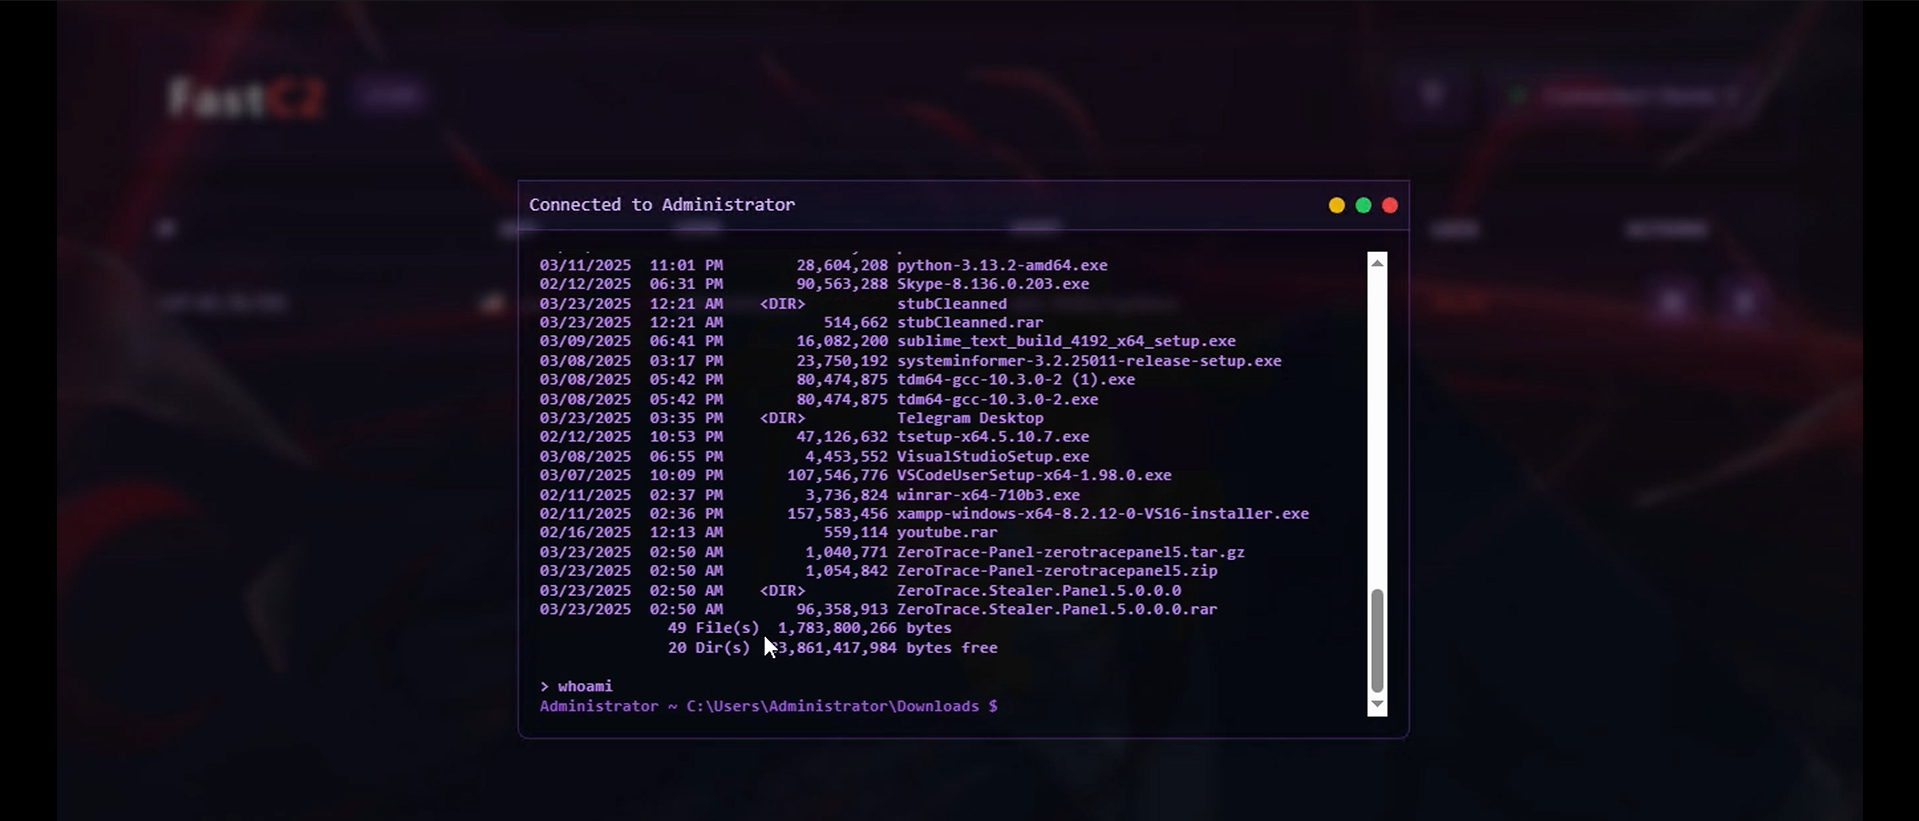The image size is (1919, 821).
Task: Focus the command prompt input line
Action: tap(768, 706)
